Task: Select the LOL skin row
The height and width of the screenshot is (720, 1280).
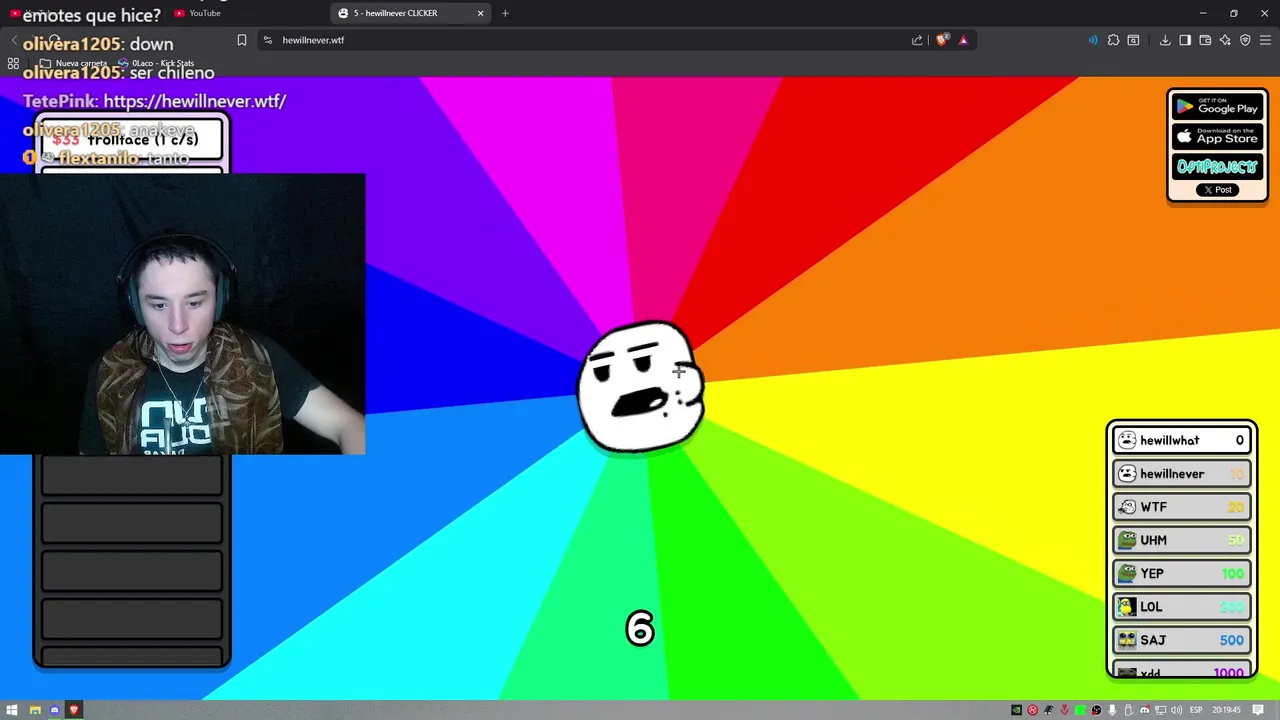Action: click(1182, 607)
